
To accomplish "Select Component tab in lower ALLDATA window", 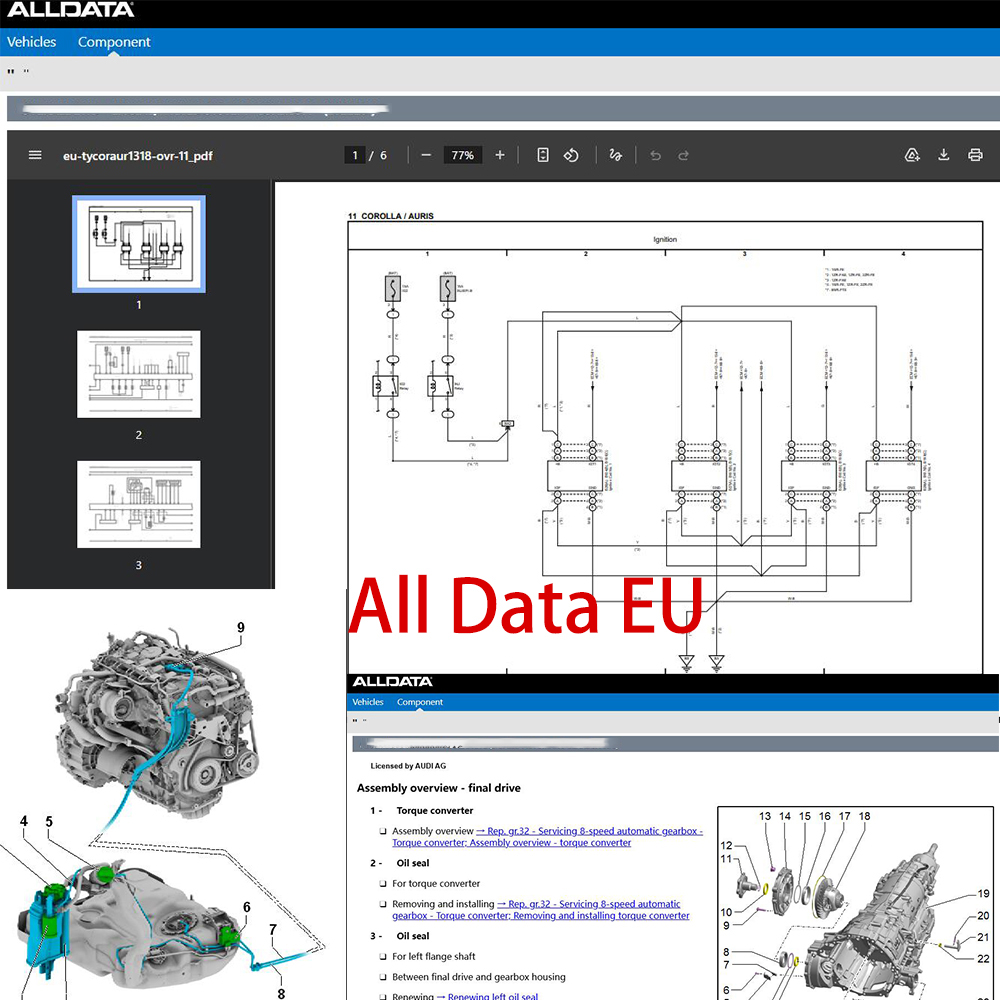I will (x=420, y=702).
